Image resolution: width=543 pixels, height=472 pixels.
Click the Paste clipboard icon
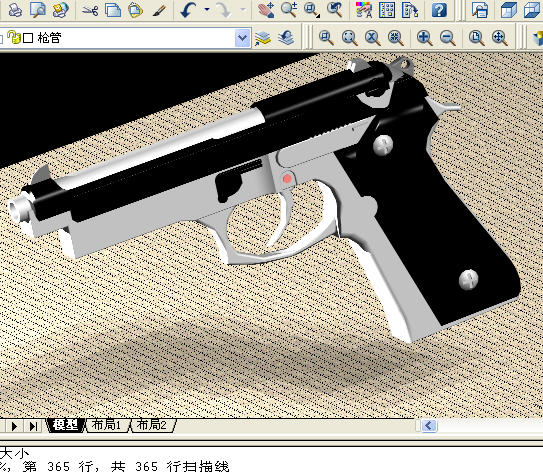point(135,10)
